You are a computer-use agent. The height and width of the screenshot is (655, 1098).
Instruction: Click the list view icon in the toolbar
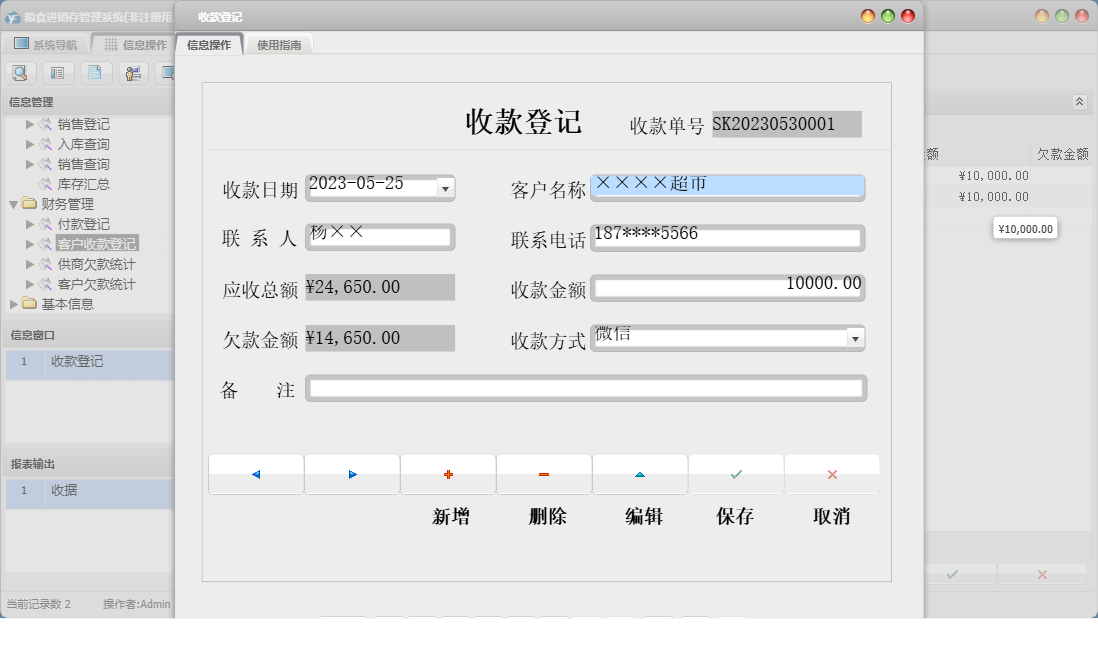(57, 72)
